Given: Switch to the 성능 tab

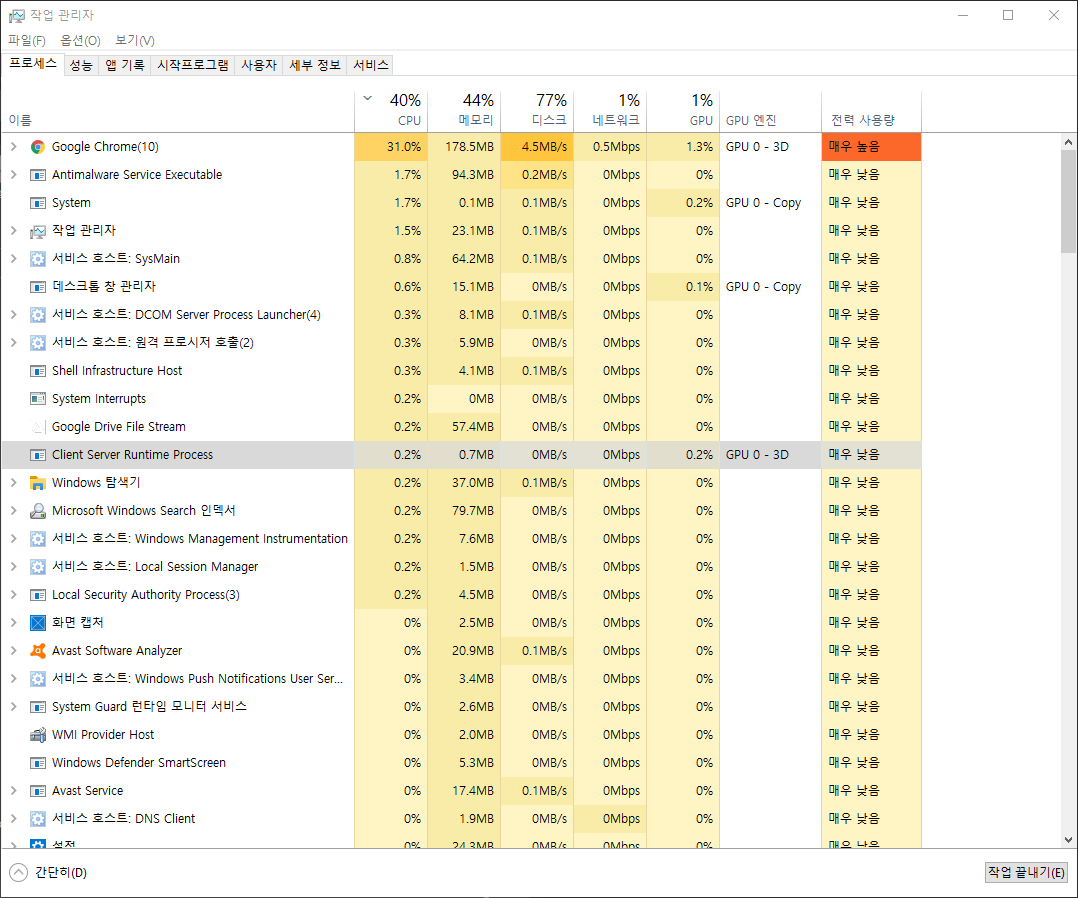Looking at the screenshot, I should tap(81, 64).
